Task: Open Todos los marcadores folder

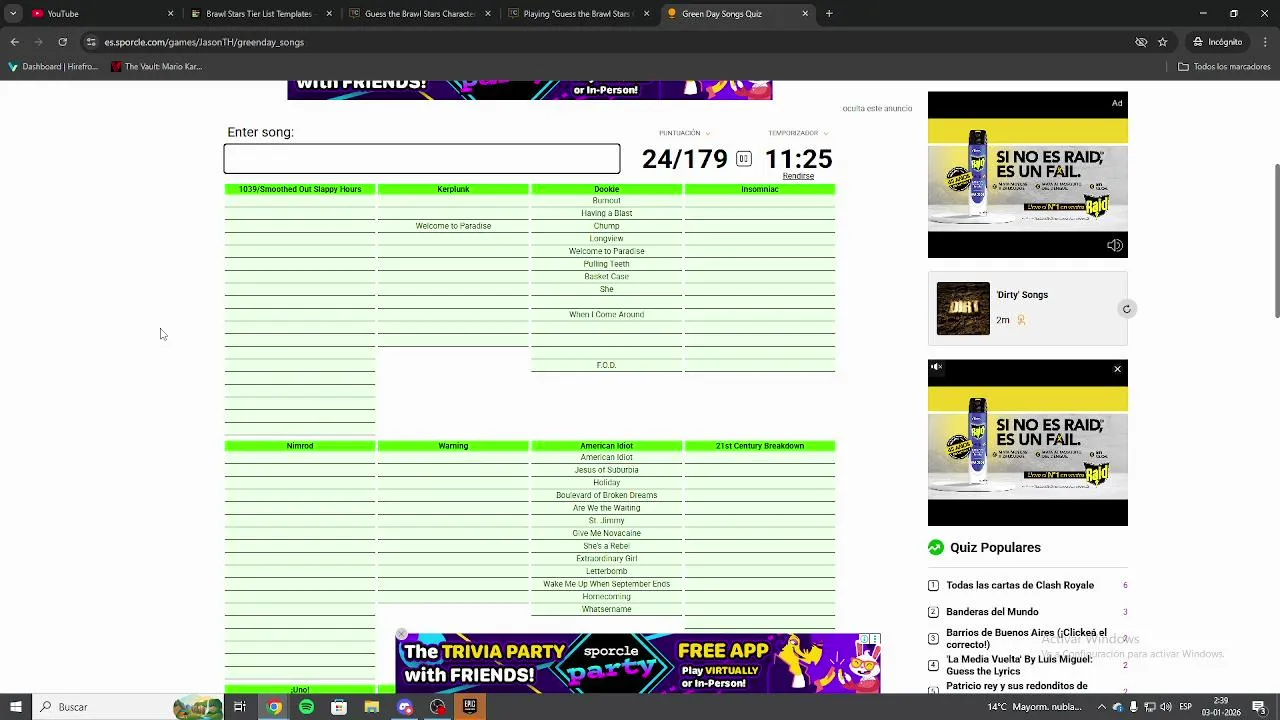Action: pos(1224,67)
